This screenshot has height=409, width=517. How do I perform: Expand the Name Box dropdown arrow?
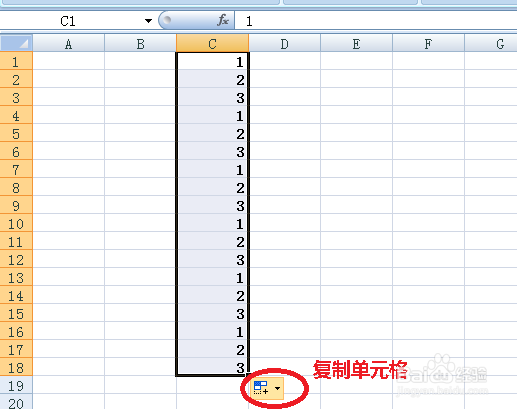(x=148, y=21)
